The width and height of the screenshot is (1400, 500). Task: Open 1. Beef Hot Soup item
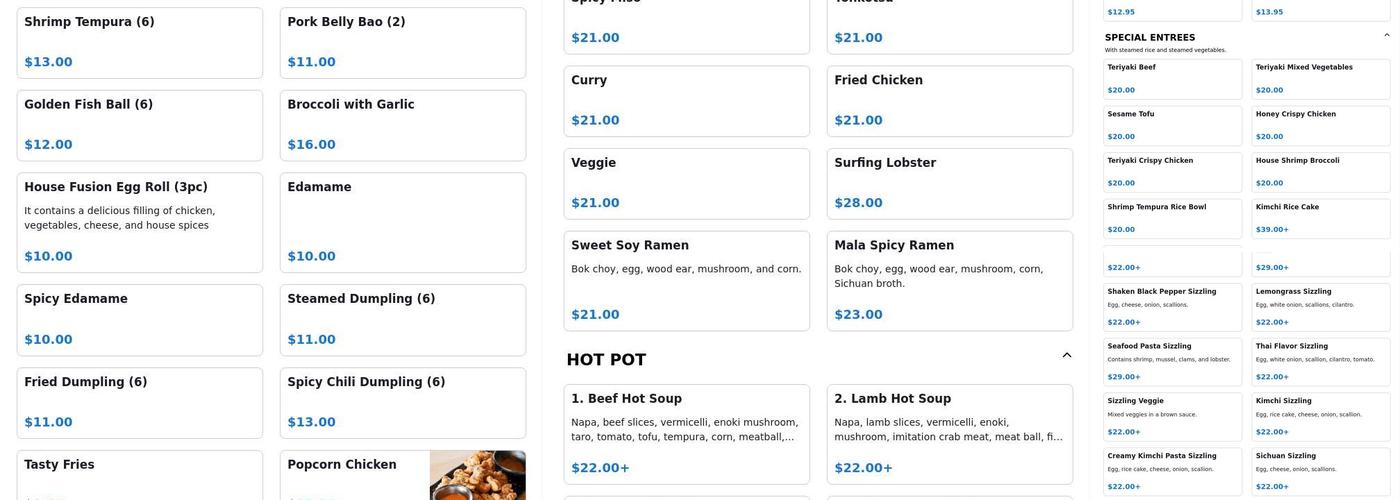click(x=686, y=434)
